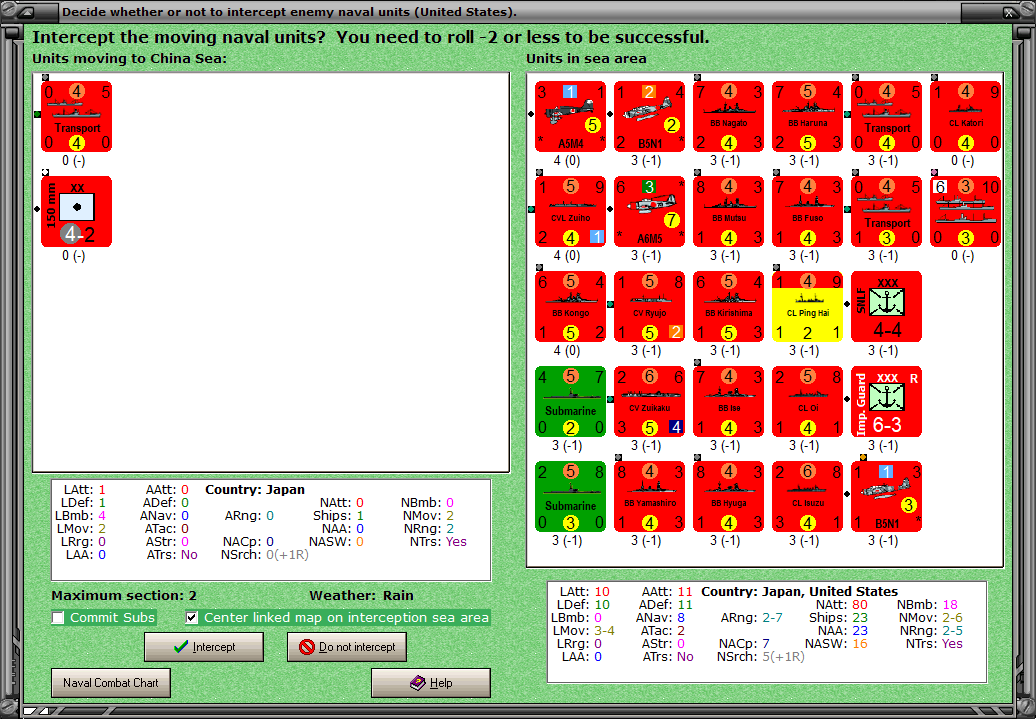
Task: Click the "Weather: Rain" label
Action: point(361,595)
